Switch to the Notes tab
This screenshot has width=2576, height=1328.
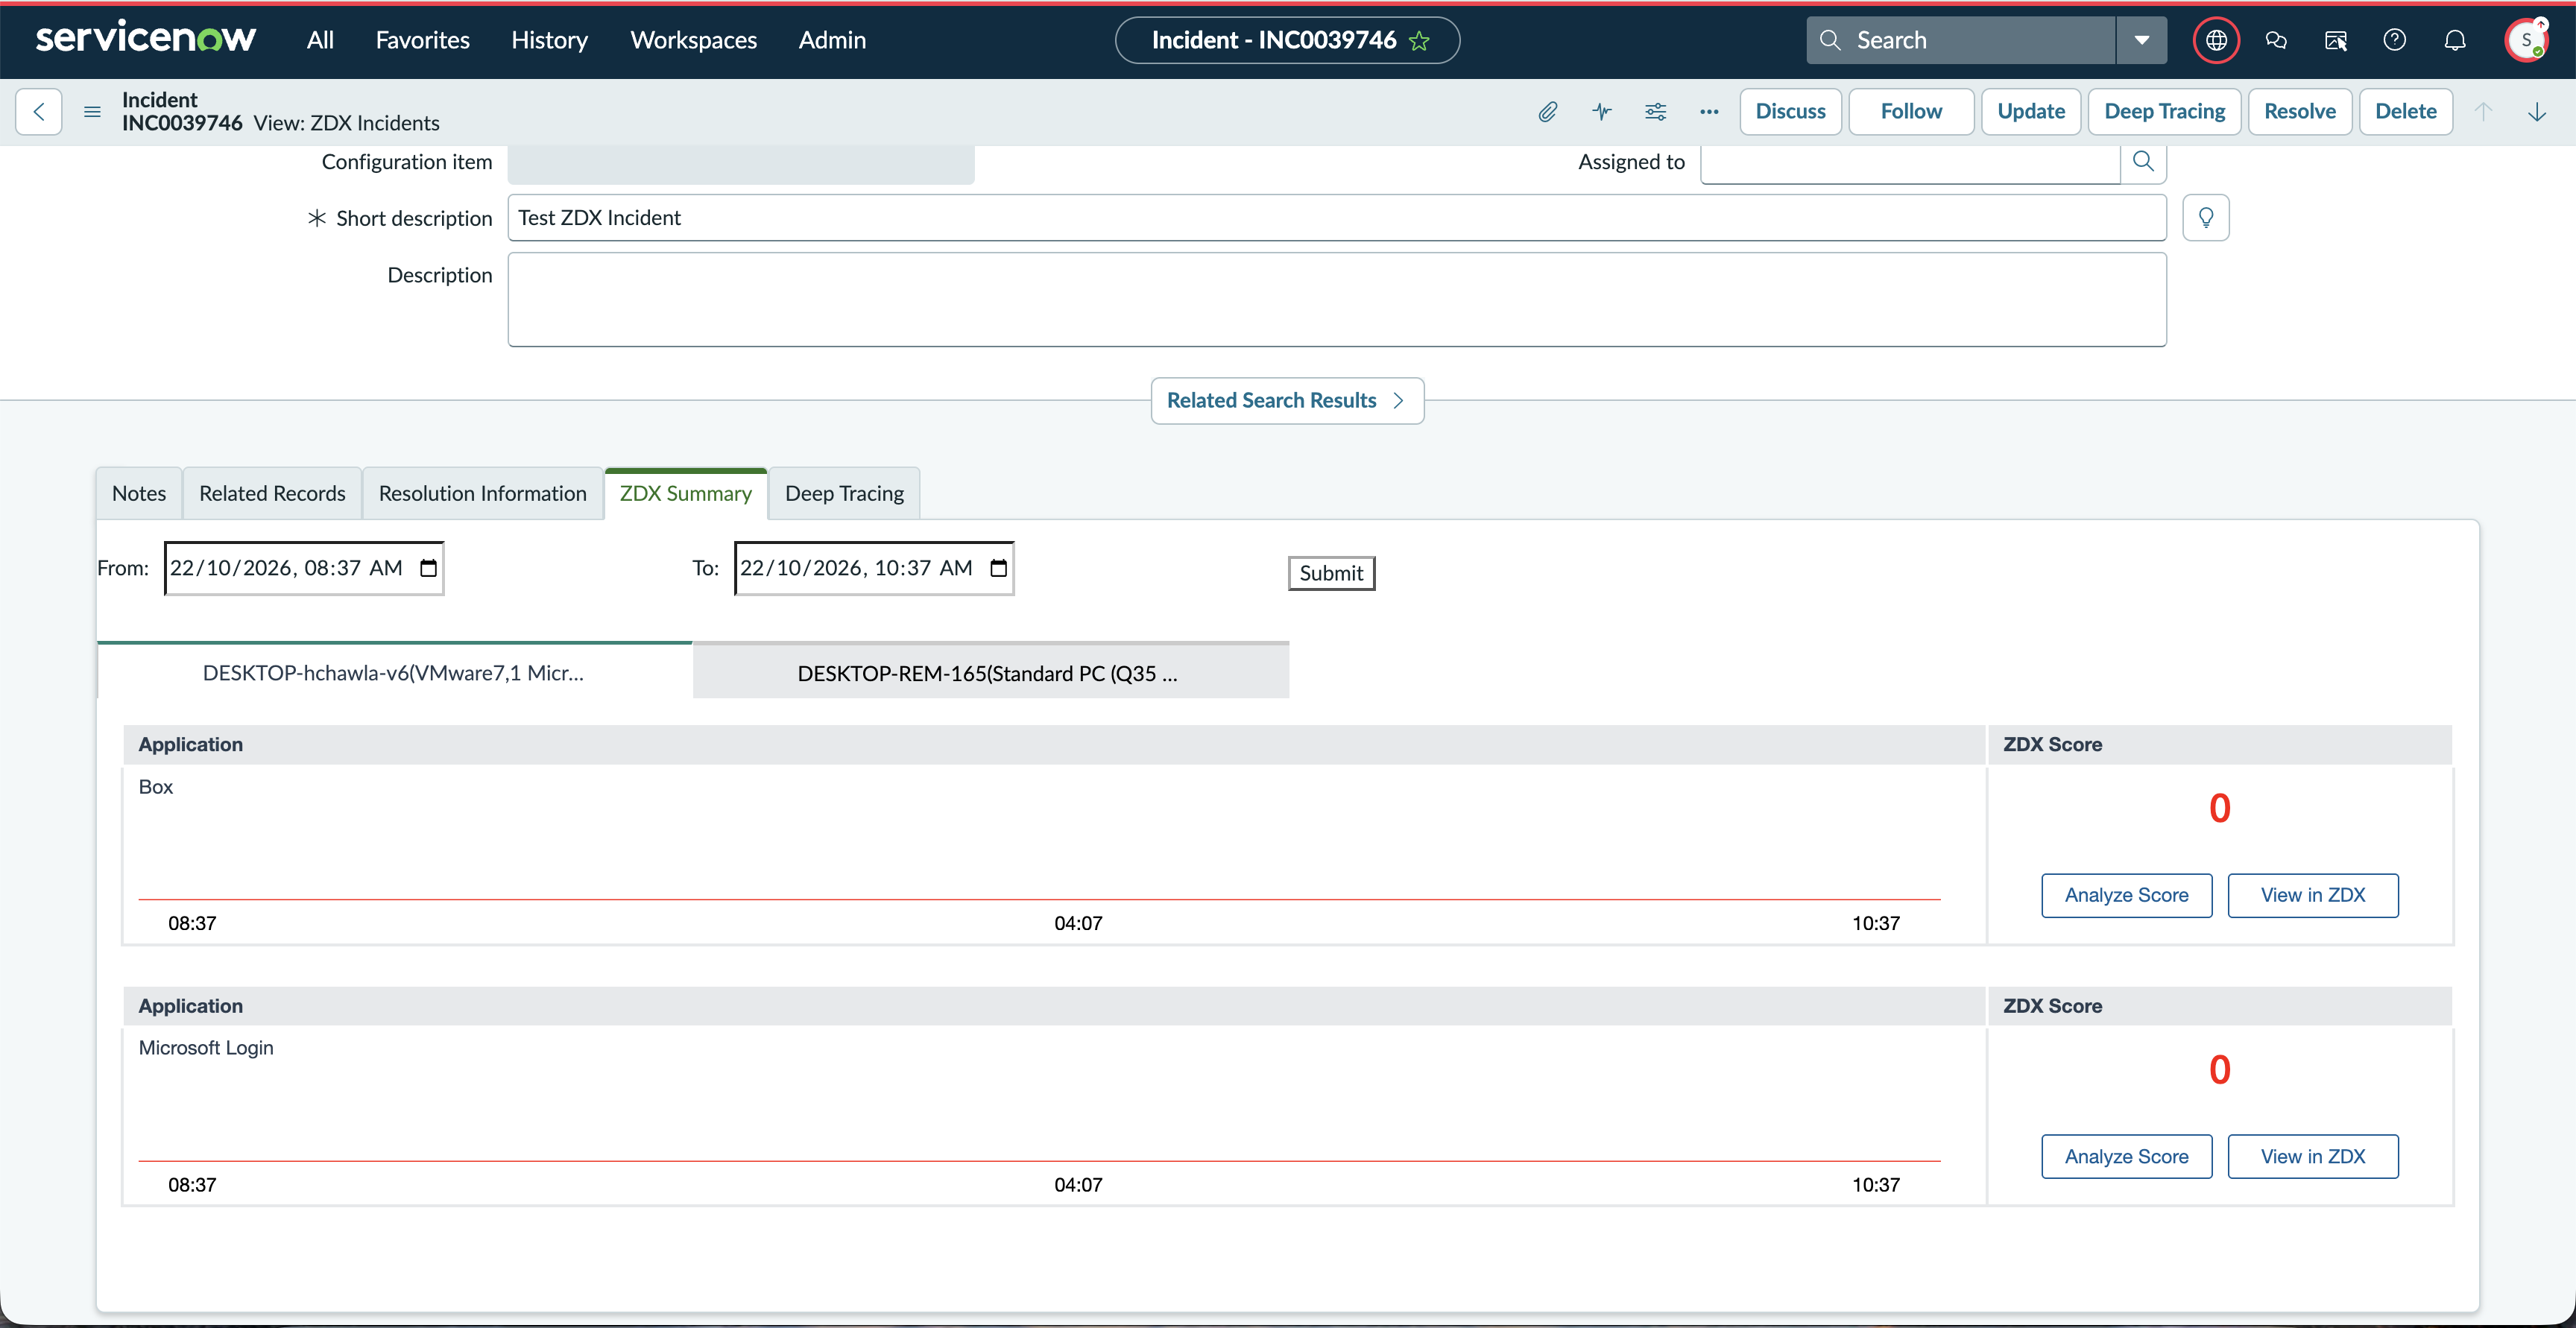139,494
